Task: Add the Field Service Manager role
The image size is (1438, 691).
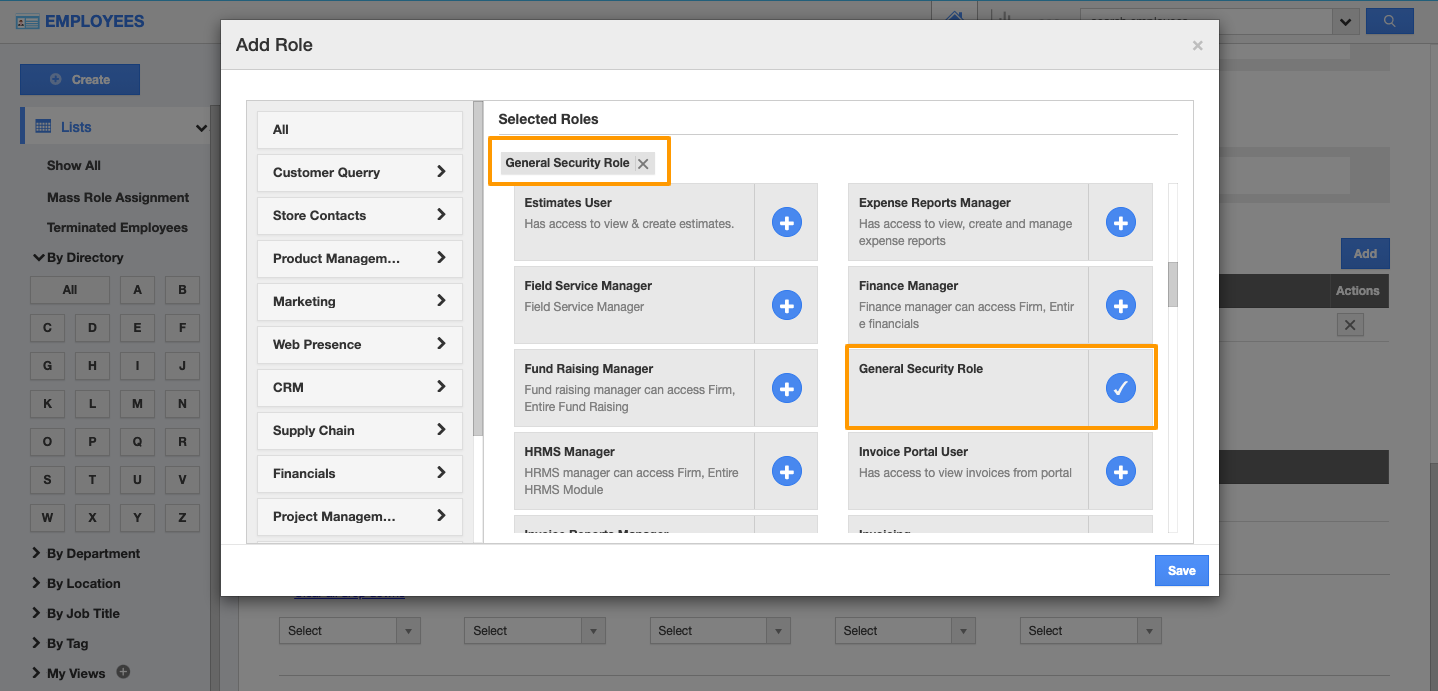Action: pos(786,306)
